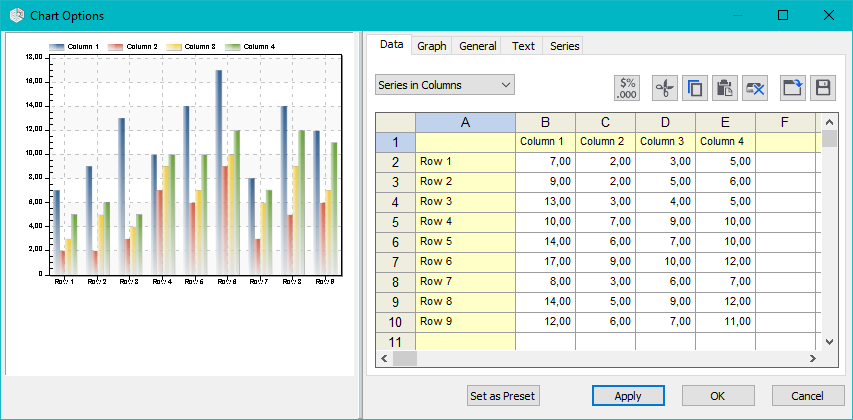Image resolution: width=853 pixels, height=420 pixels.
Task: Click the Paste clipboard icon
Action: (725, 87)
